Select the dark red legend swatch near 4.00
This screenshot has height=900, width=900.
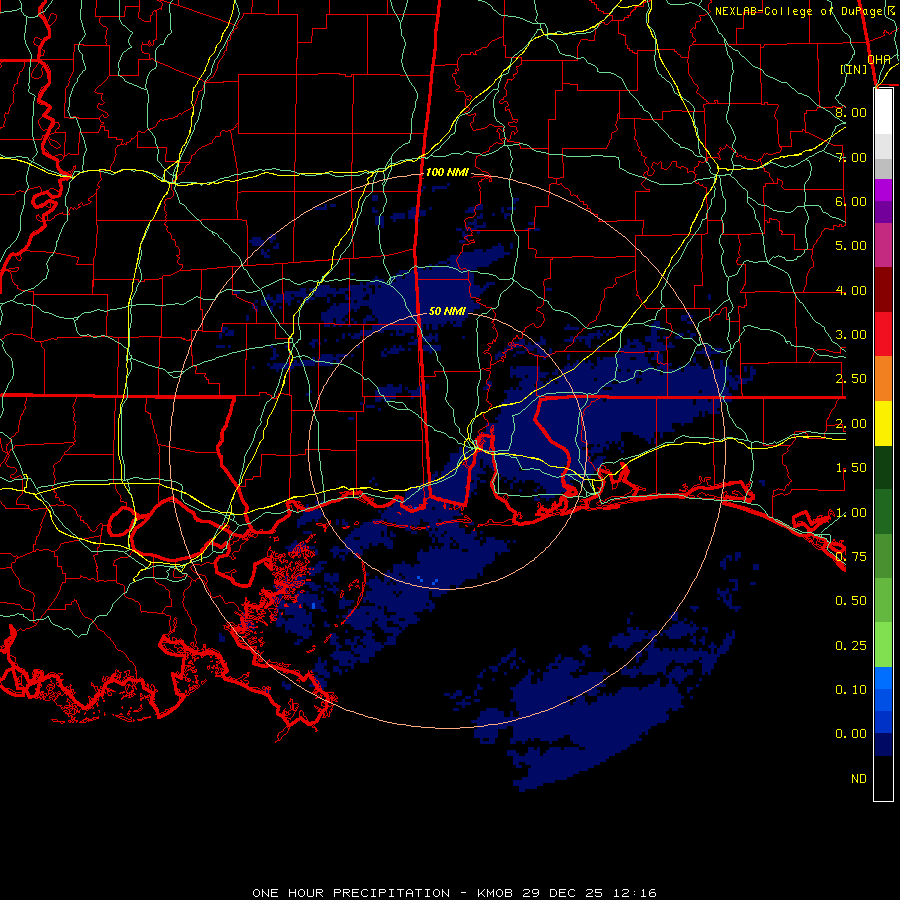883,290
